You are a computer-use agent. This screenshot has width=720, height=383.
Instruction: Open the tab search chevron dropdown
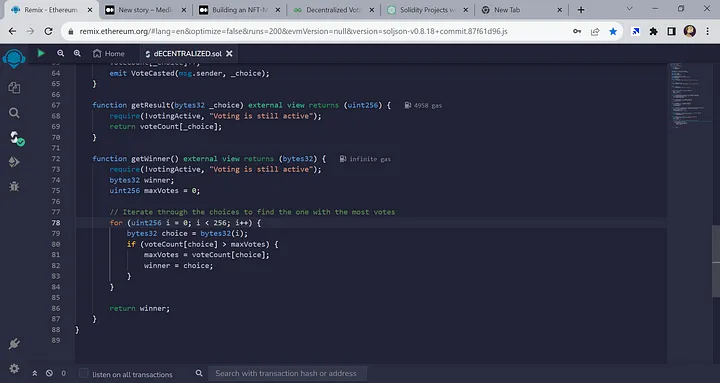click(630, 8)
